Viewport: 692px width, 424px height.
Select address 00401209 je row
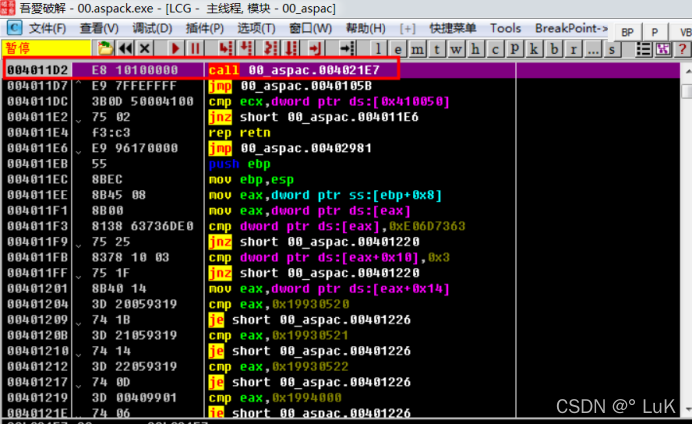pos(341,319)
